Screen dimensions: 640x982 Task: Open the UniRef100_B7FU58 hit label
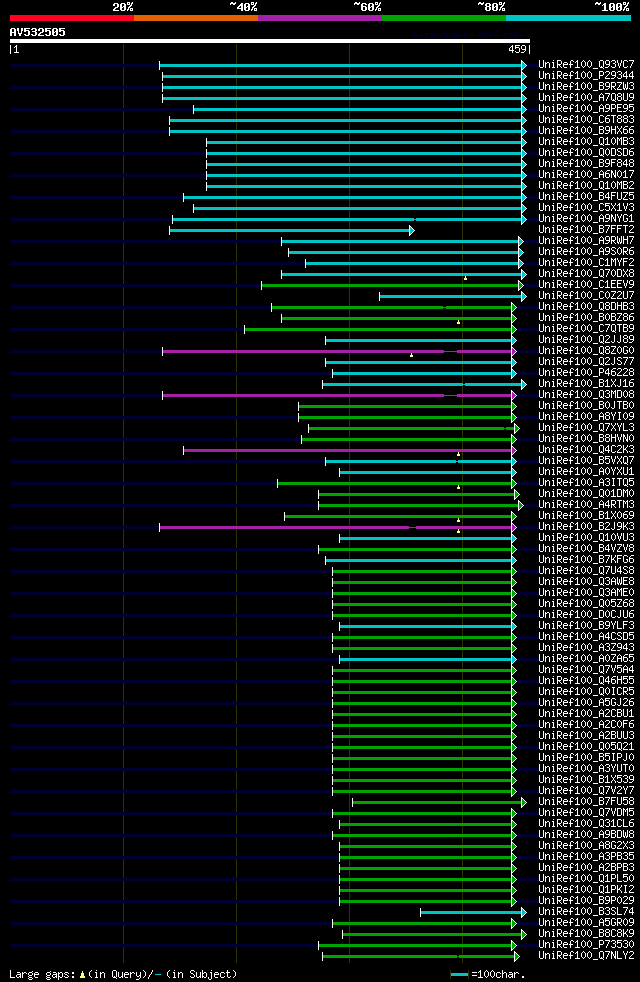(586, 802)
